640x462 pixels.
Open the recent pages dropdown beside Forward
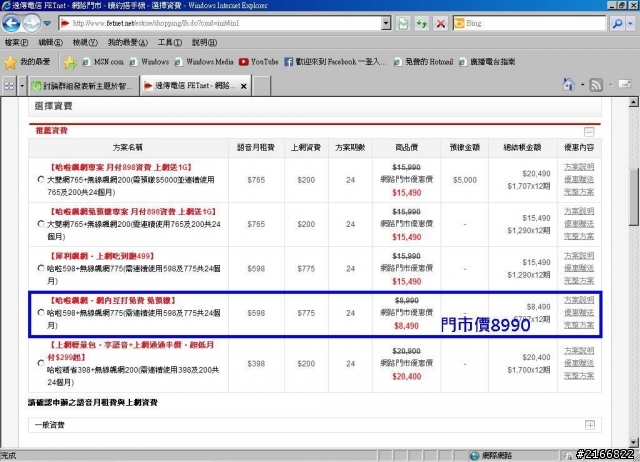click(47, 23)
